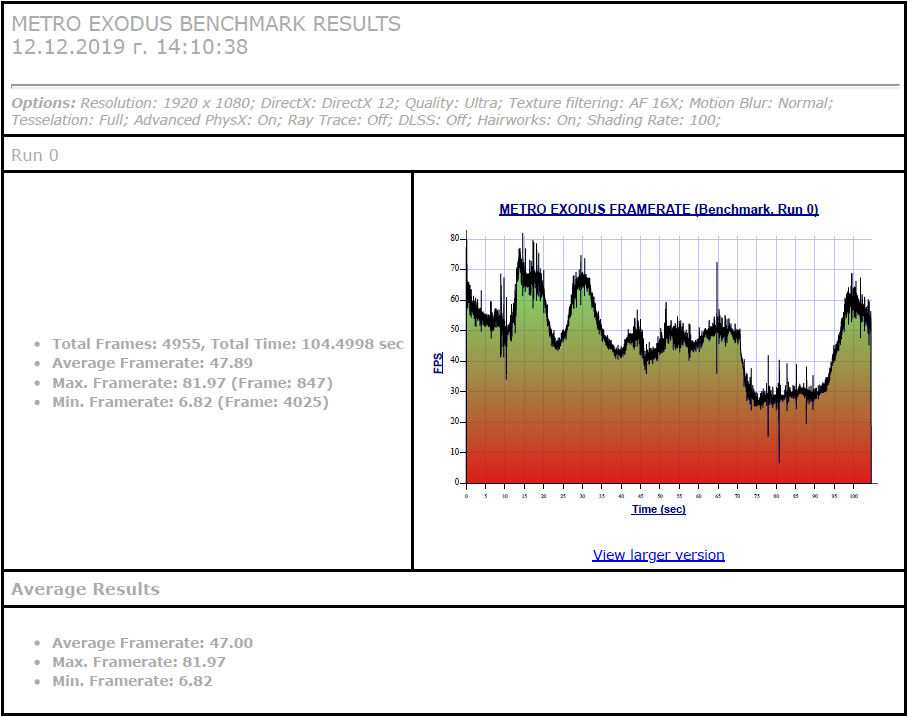Click 'Shading Rate: 100' option text
This screenshot has height=717, width=908.
(651, 120)
